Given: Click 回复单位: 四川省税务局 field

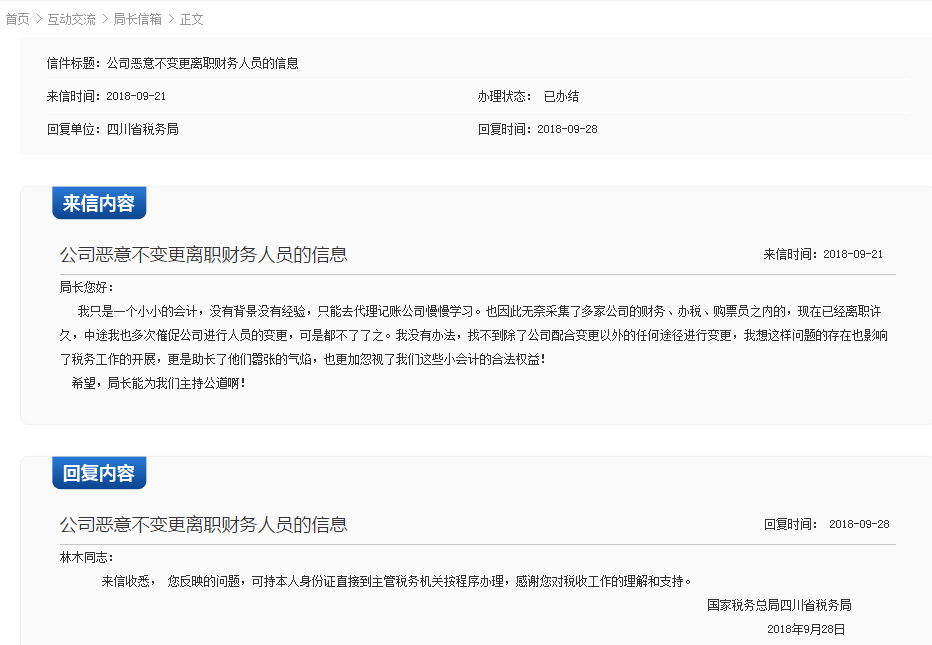Looking at the screenshot, I should pos(113,129).
